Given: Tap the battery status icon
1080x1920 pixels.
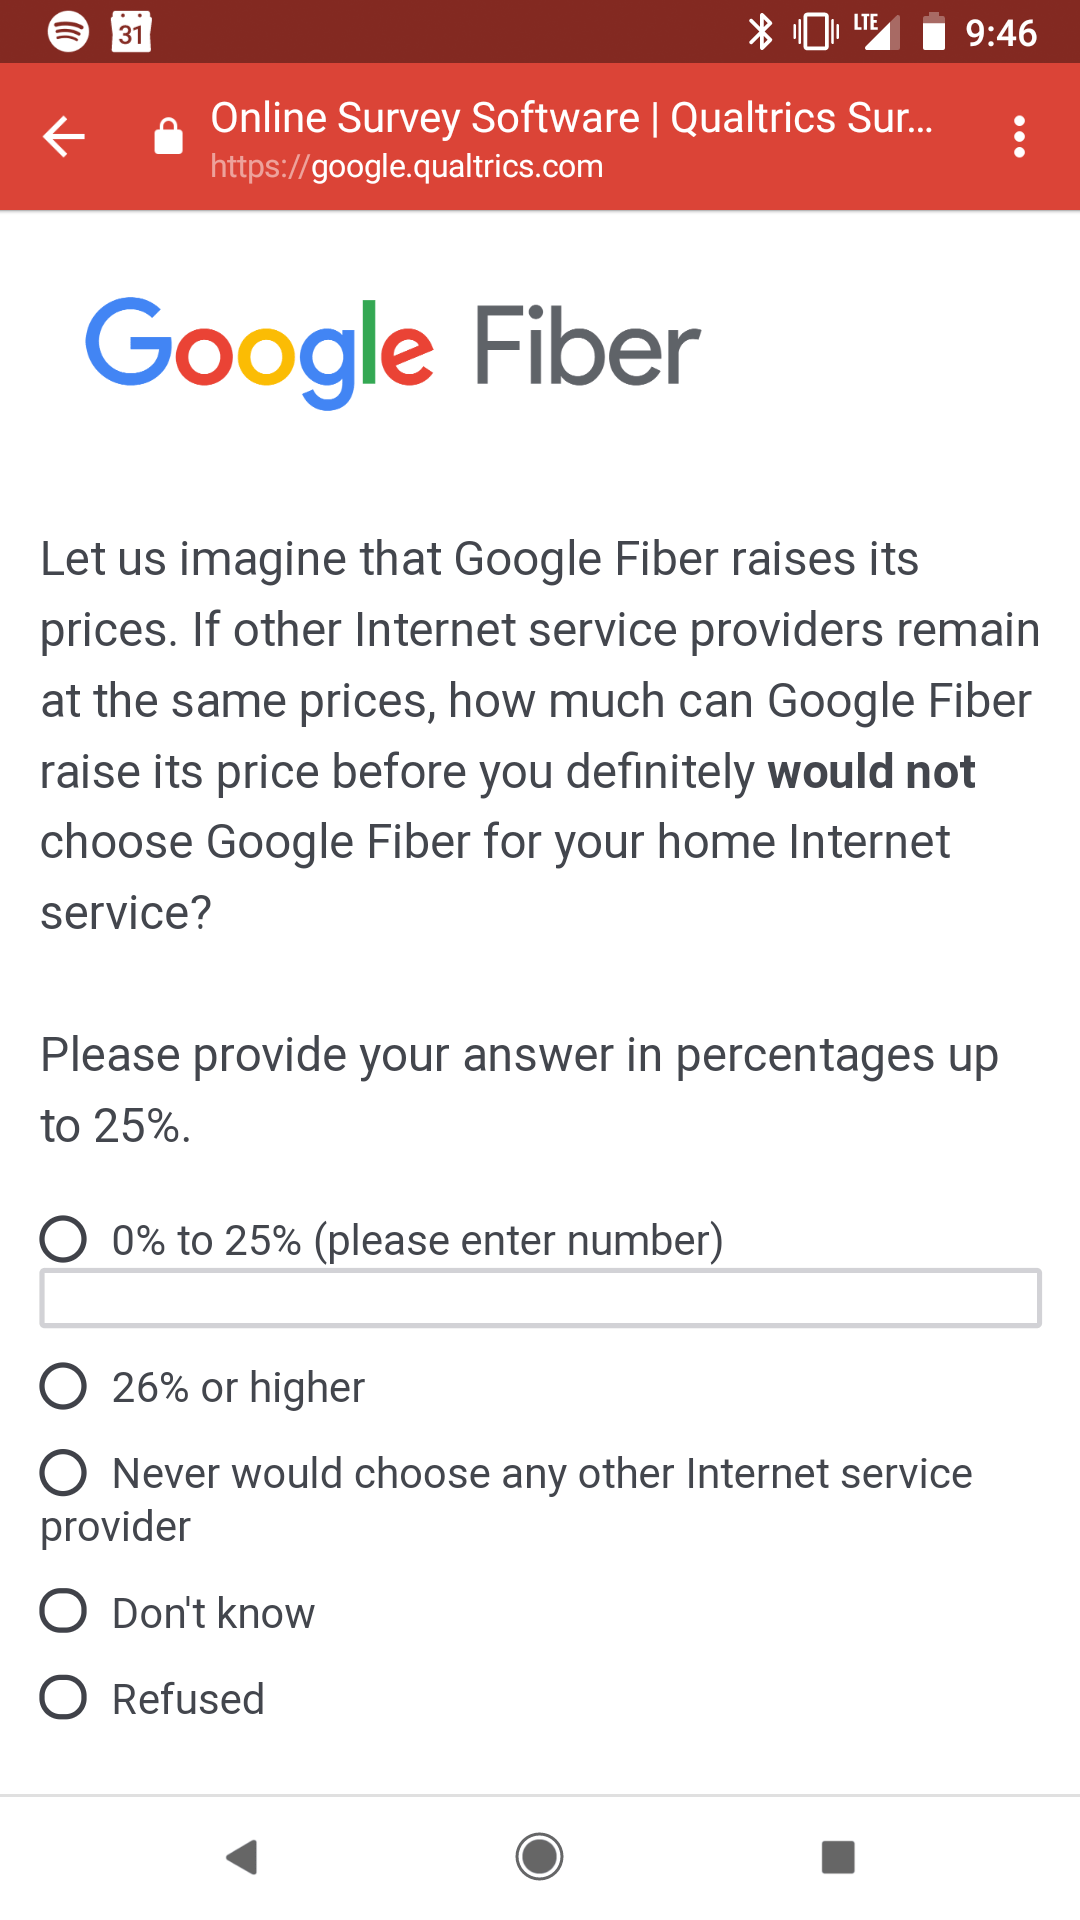Looking at the screenshot, I should (x=933, y=32).
